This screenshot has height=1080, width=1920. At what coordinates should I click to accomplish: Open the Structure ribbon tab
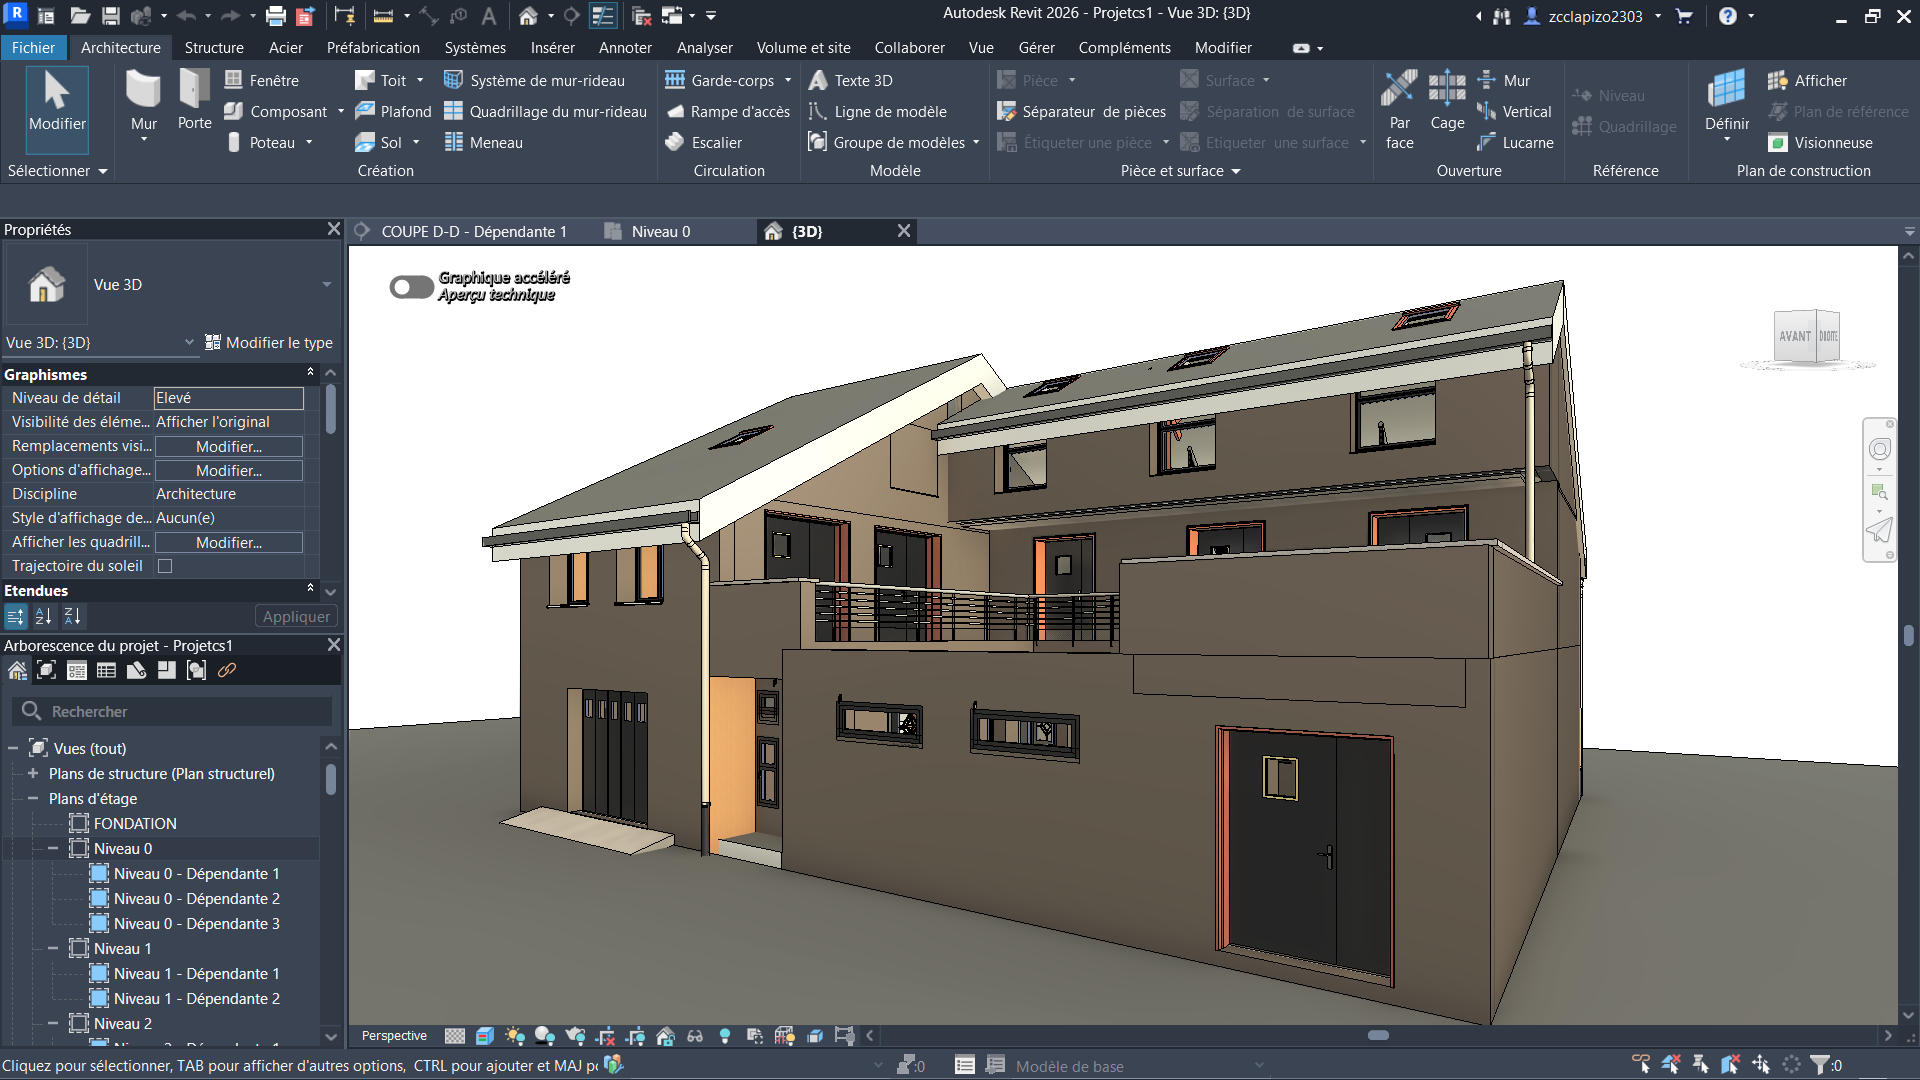click(214, 48)
